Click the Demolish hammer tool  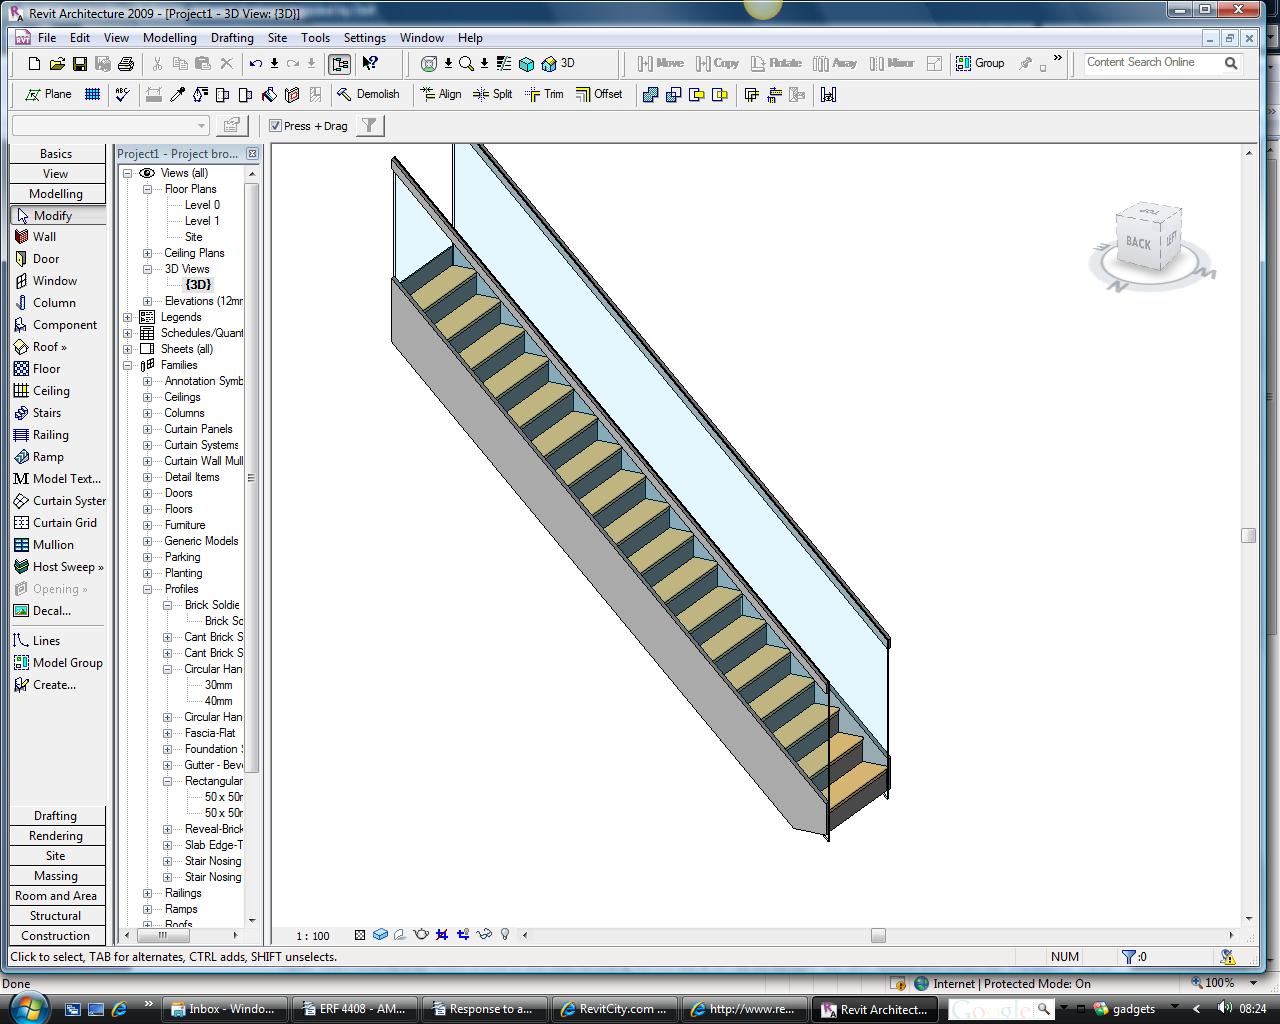point(367,94)
